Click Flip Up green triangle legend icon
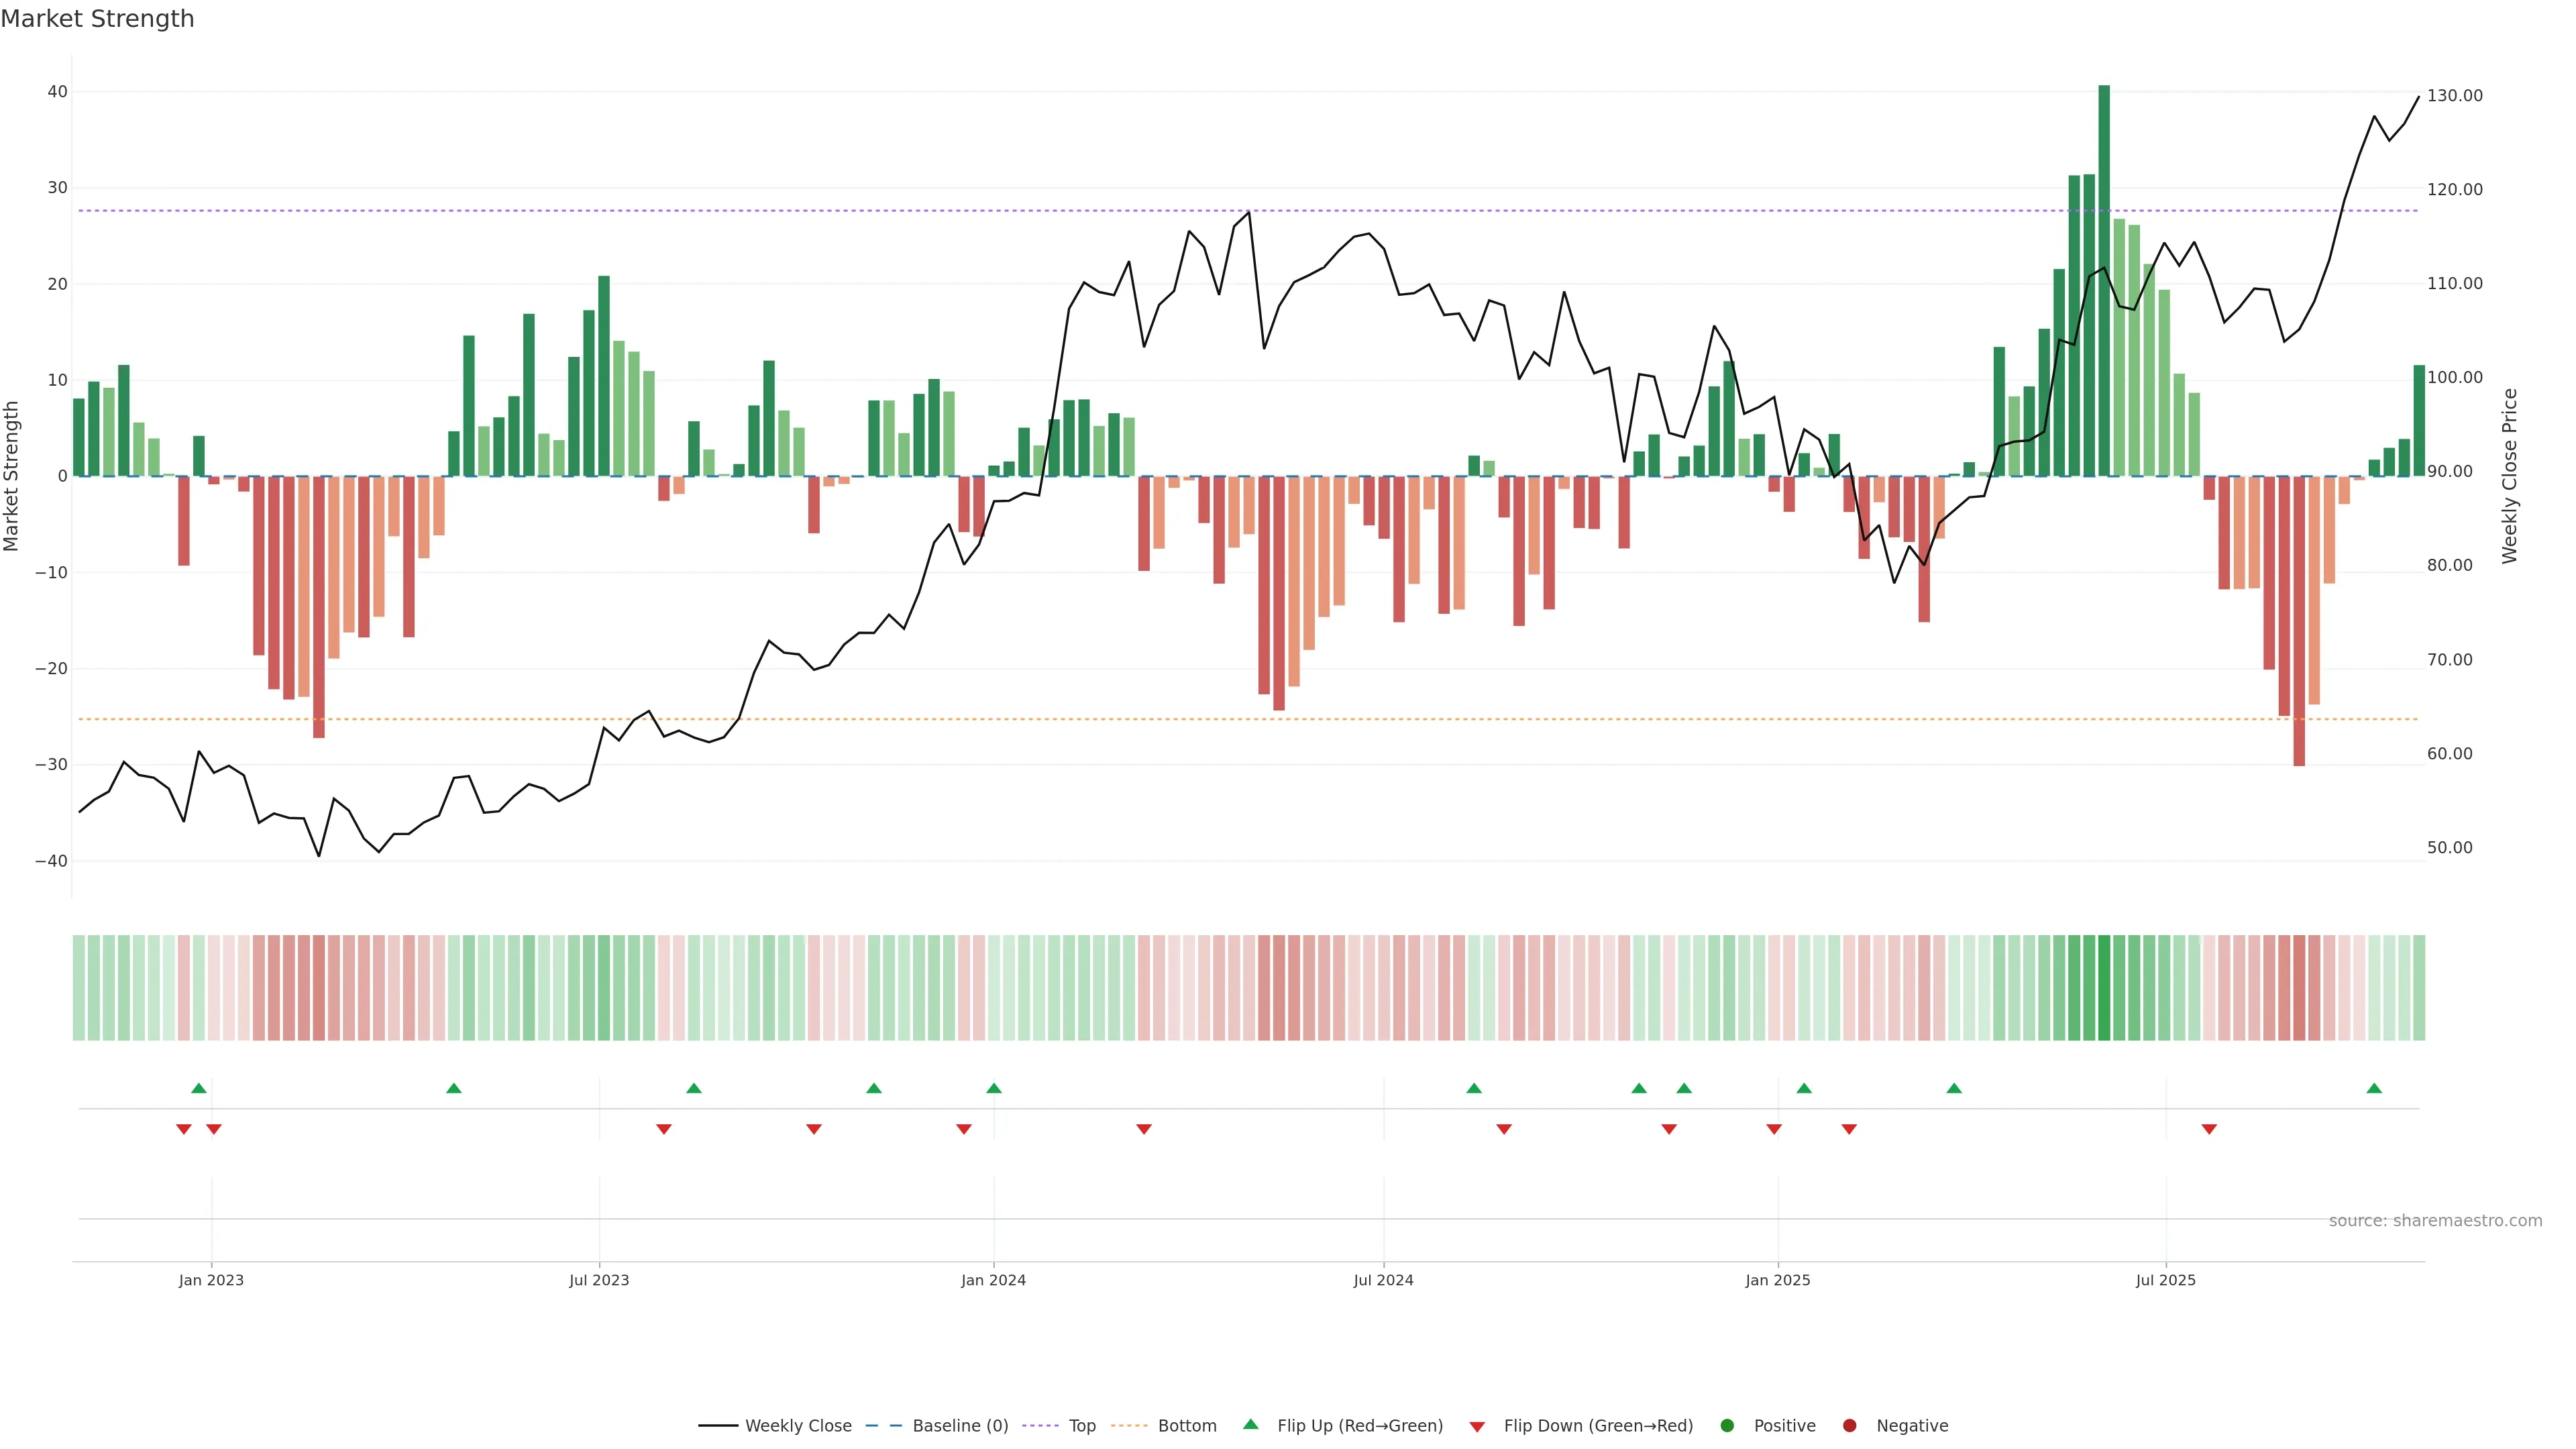 coord(1250,1425)
